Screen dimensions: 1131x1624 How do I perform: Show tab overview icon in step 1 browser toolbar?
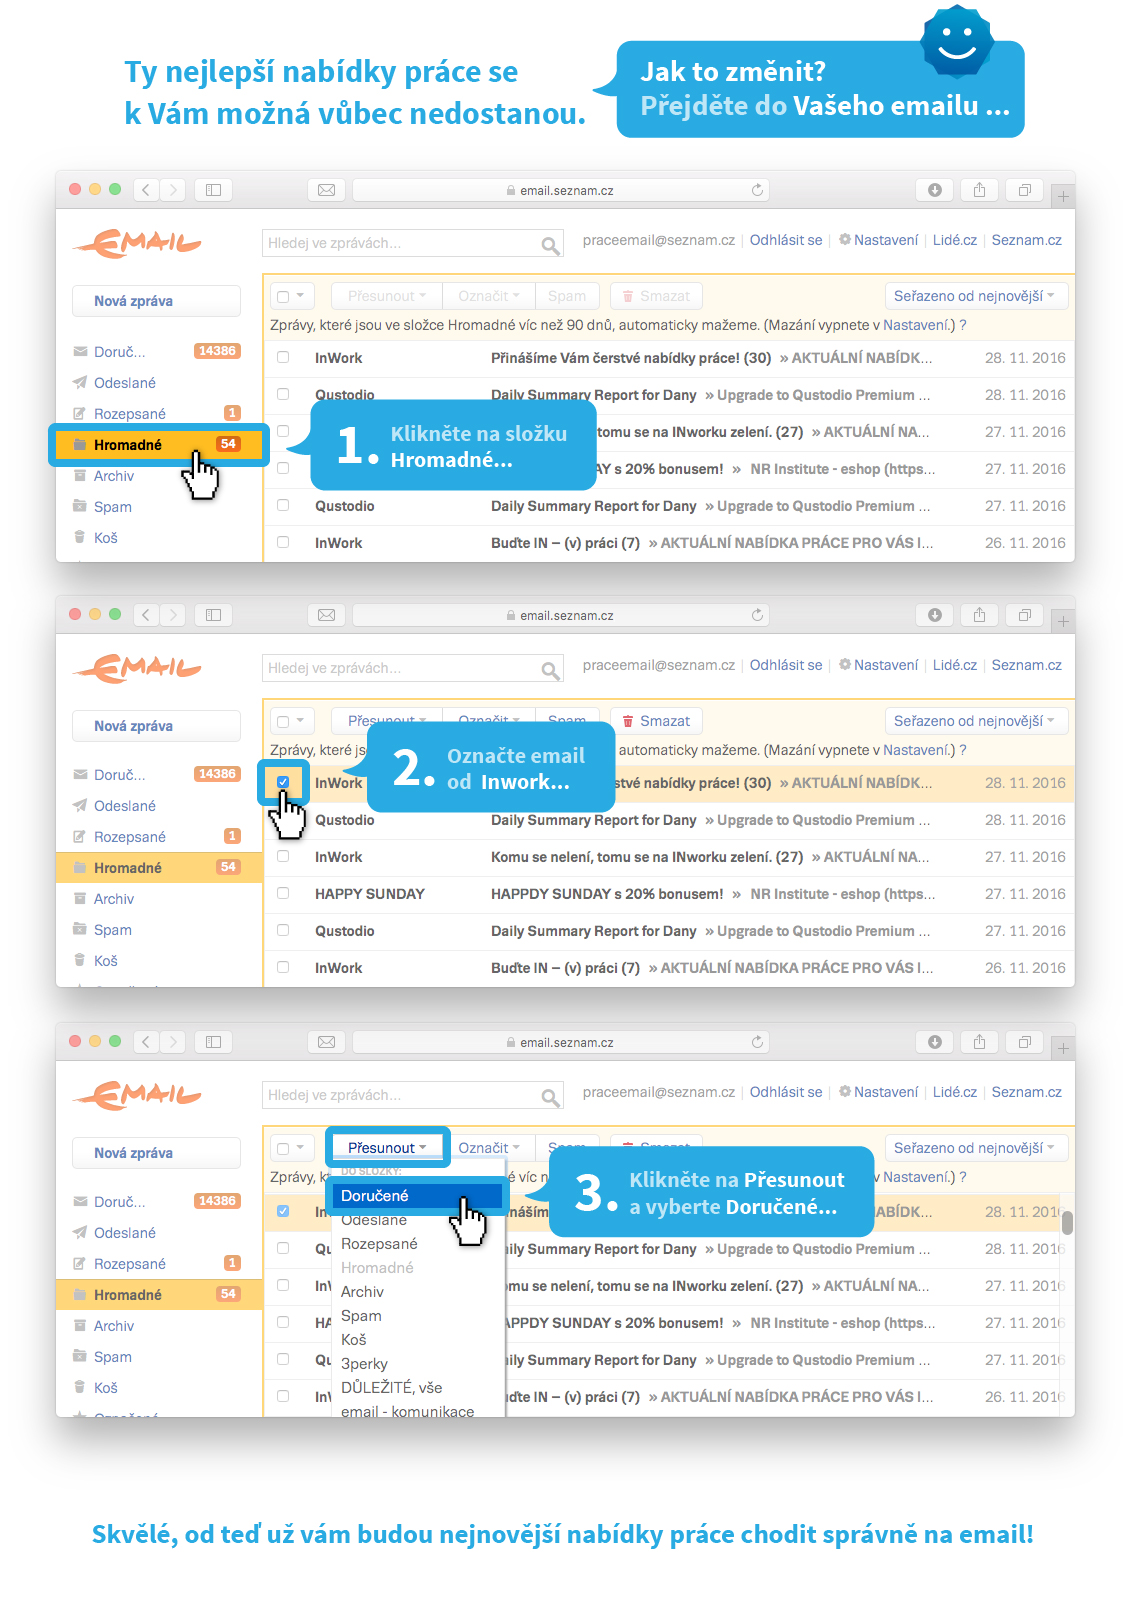pyautogui.click(x=1024, y=190)
